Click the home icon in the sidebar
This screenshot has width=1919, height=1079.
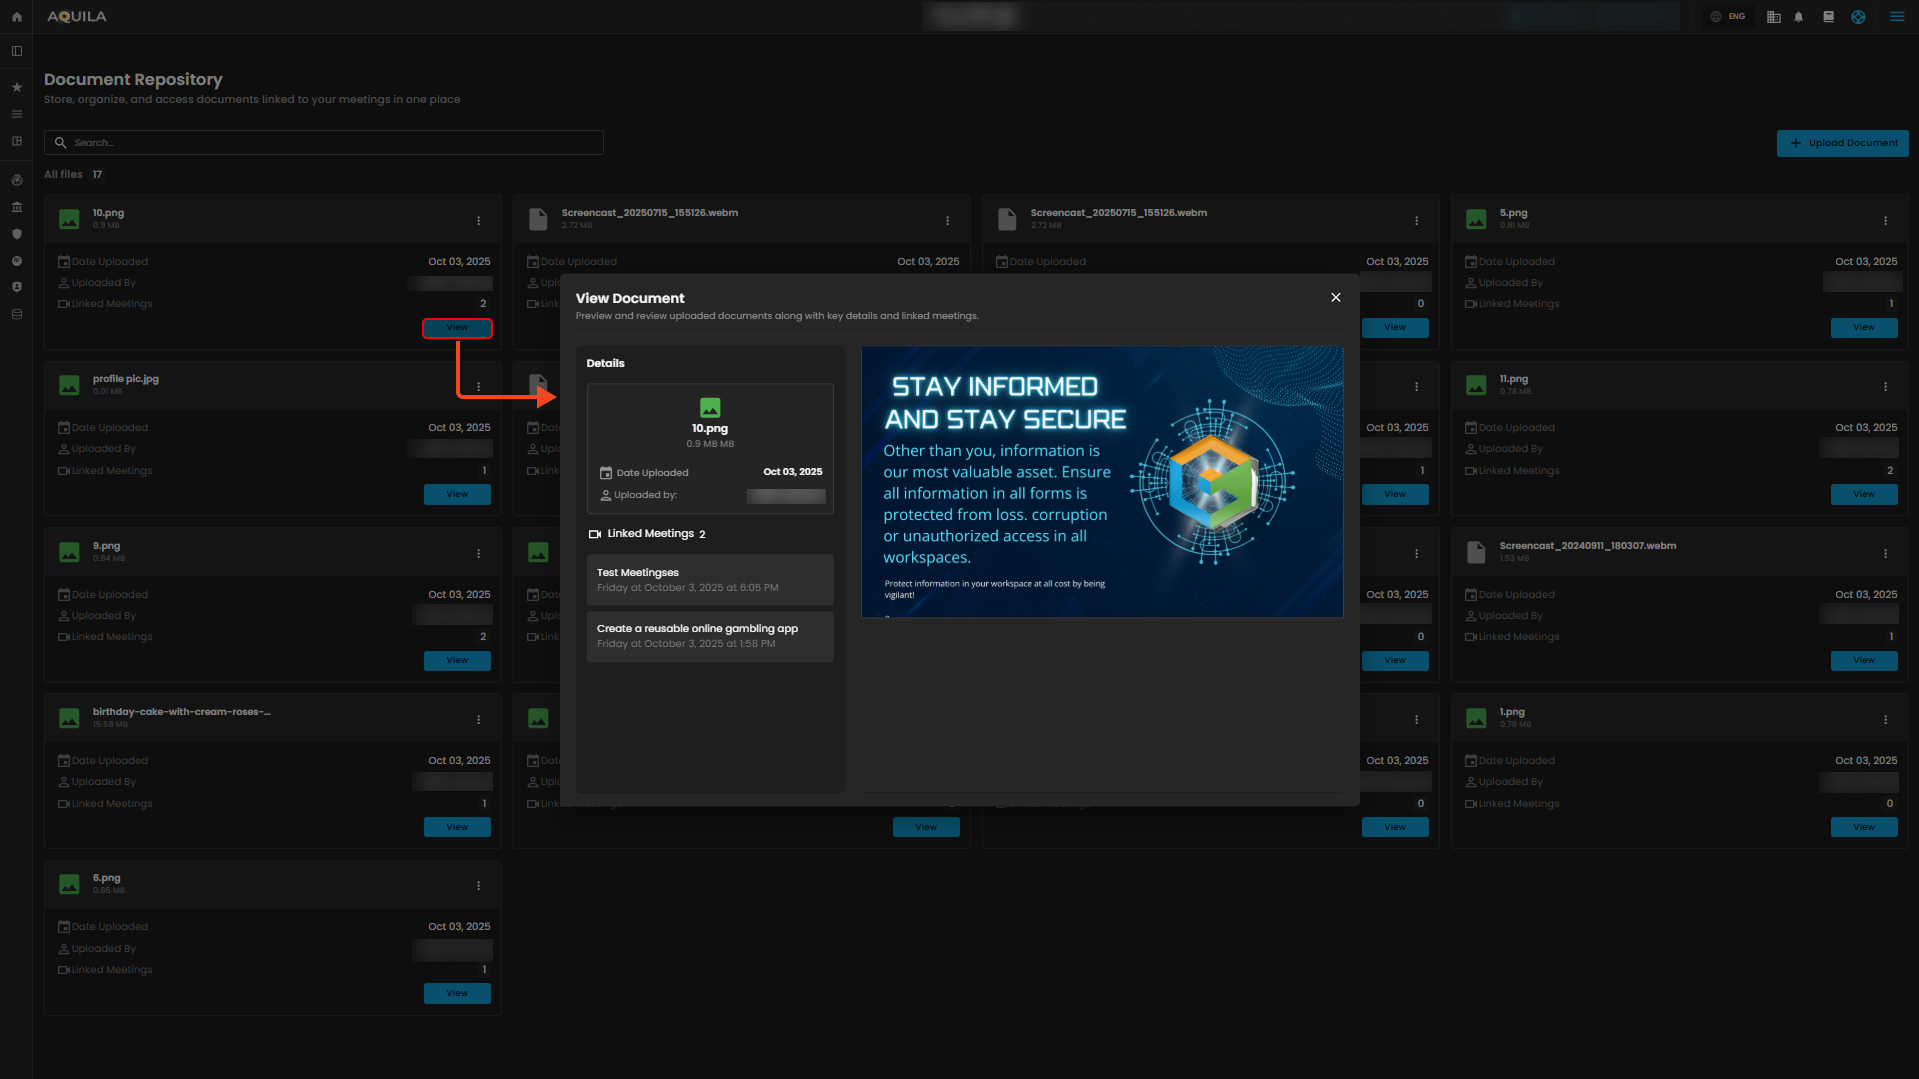pos(16,17)
